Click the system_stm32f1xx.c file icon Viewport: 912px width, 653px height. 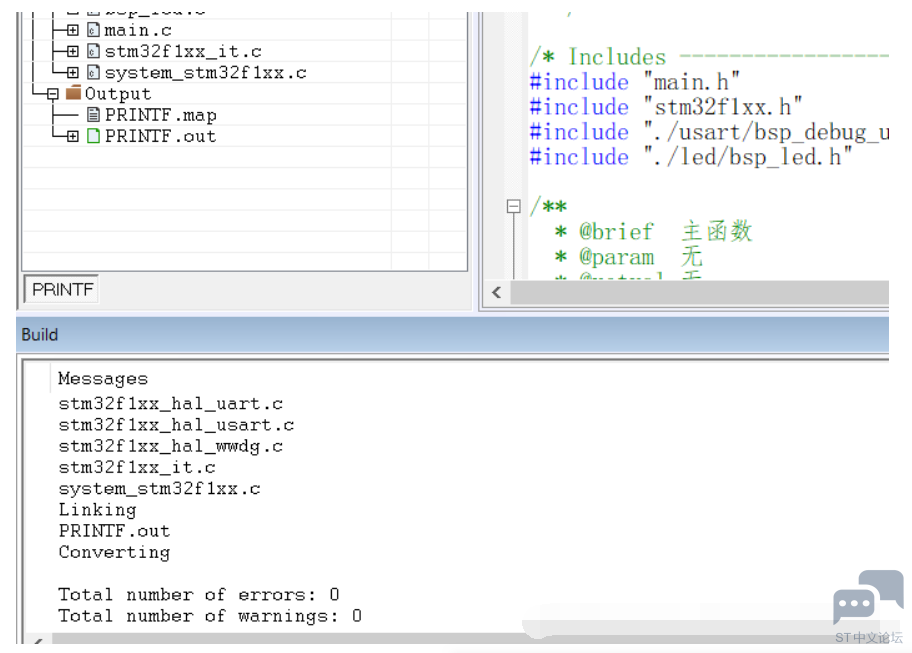click(x=94, y=71)
